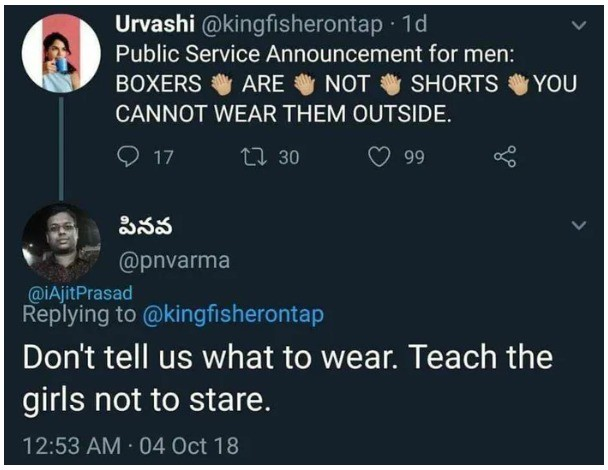
Task: Retweet Urvashi's tweet using the retweet icon
Action: point(252,156)
